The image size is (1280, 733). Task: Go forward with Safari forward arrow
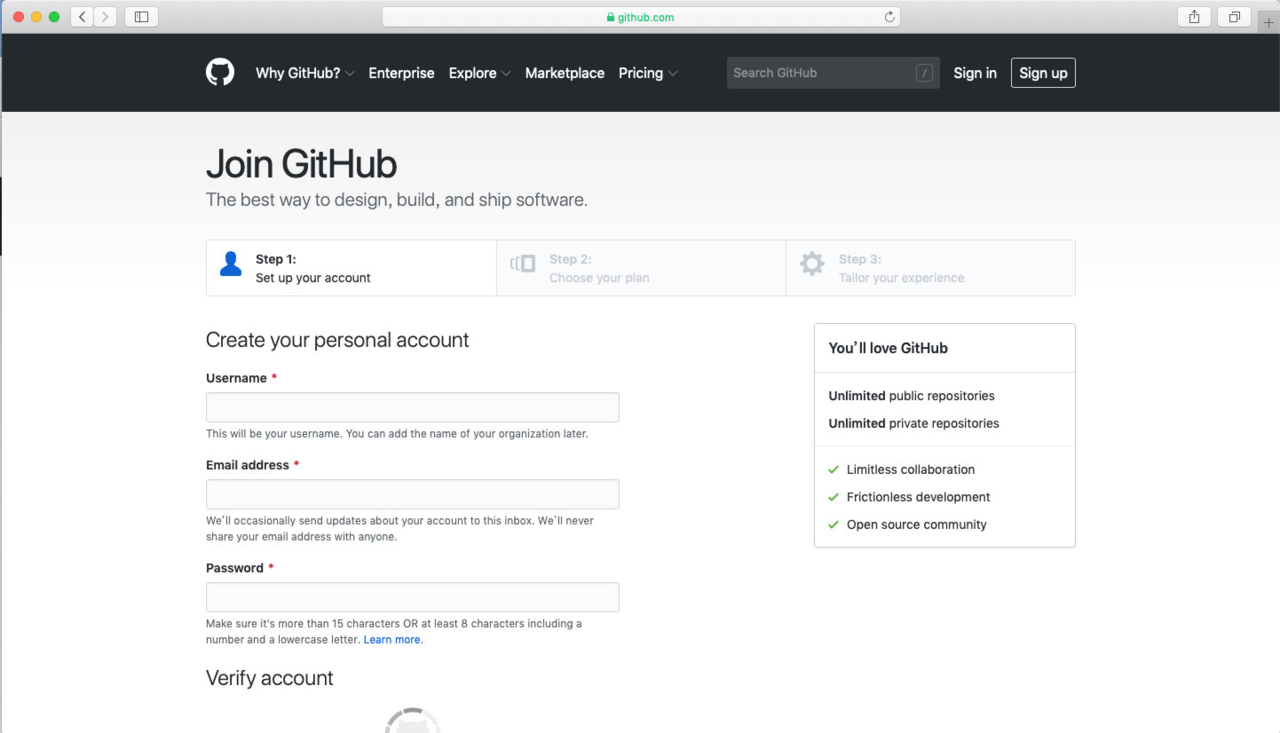click(105, 17)
